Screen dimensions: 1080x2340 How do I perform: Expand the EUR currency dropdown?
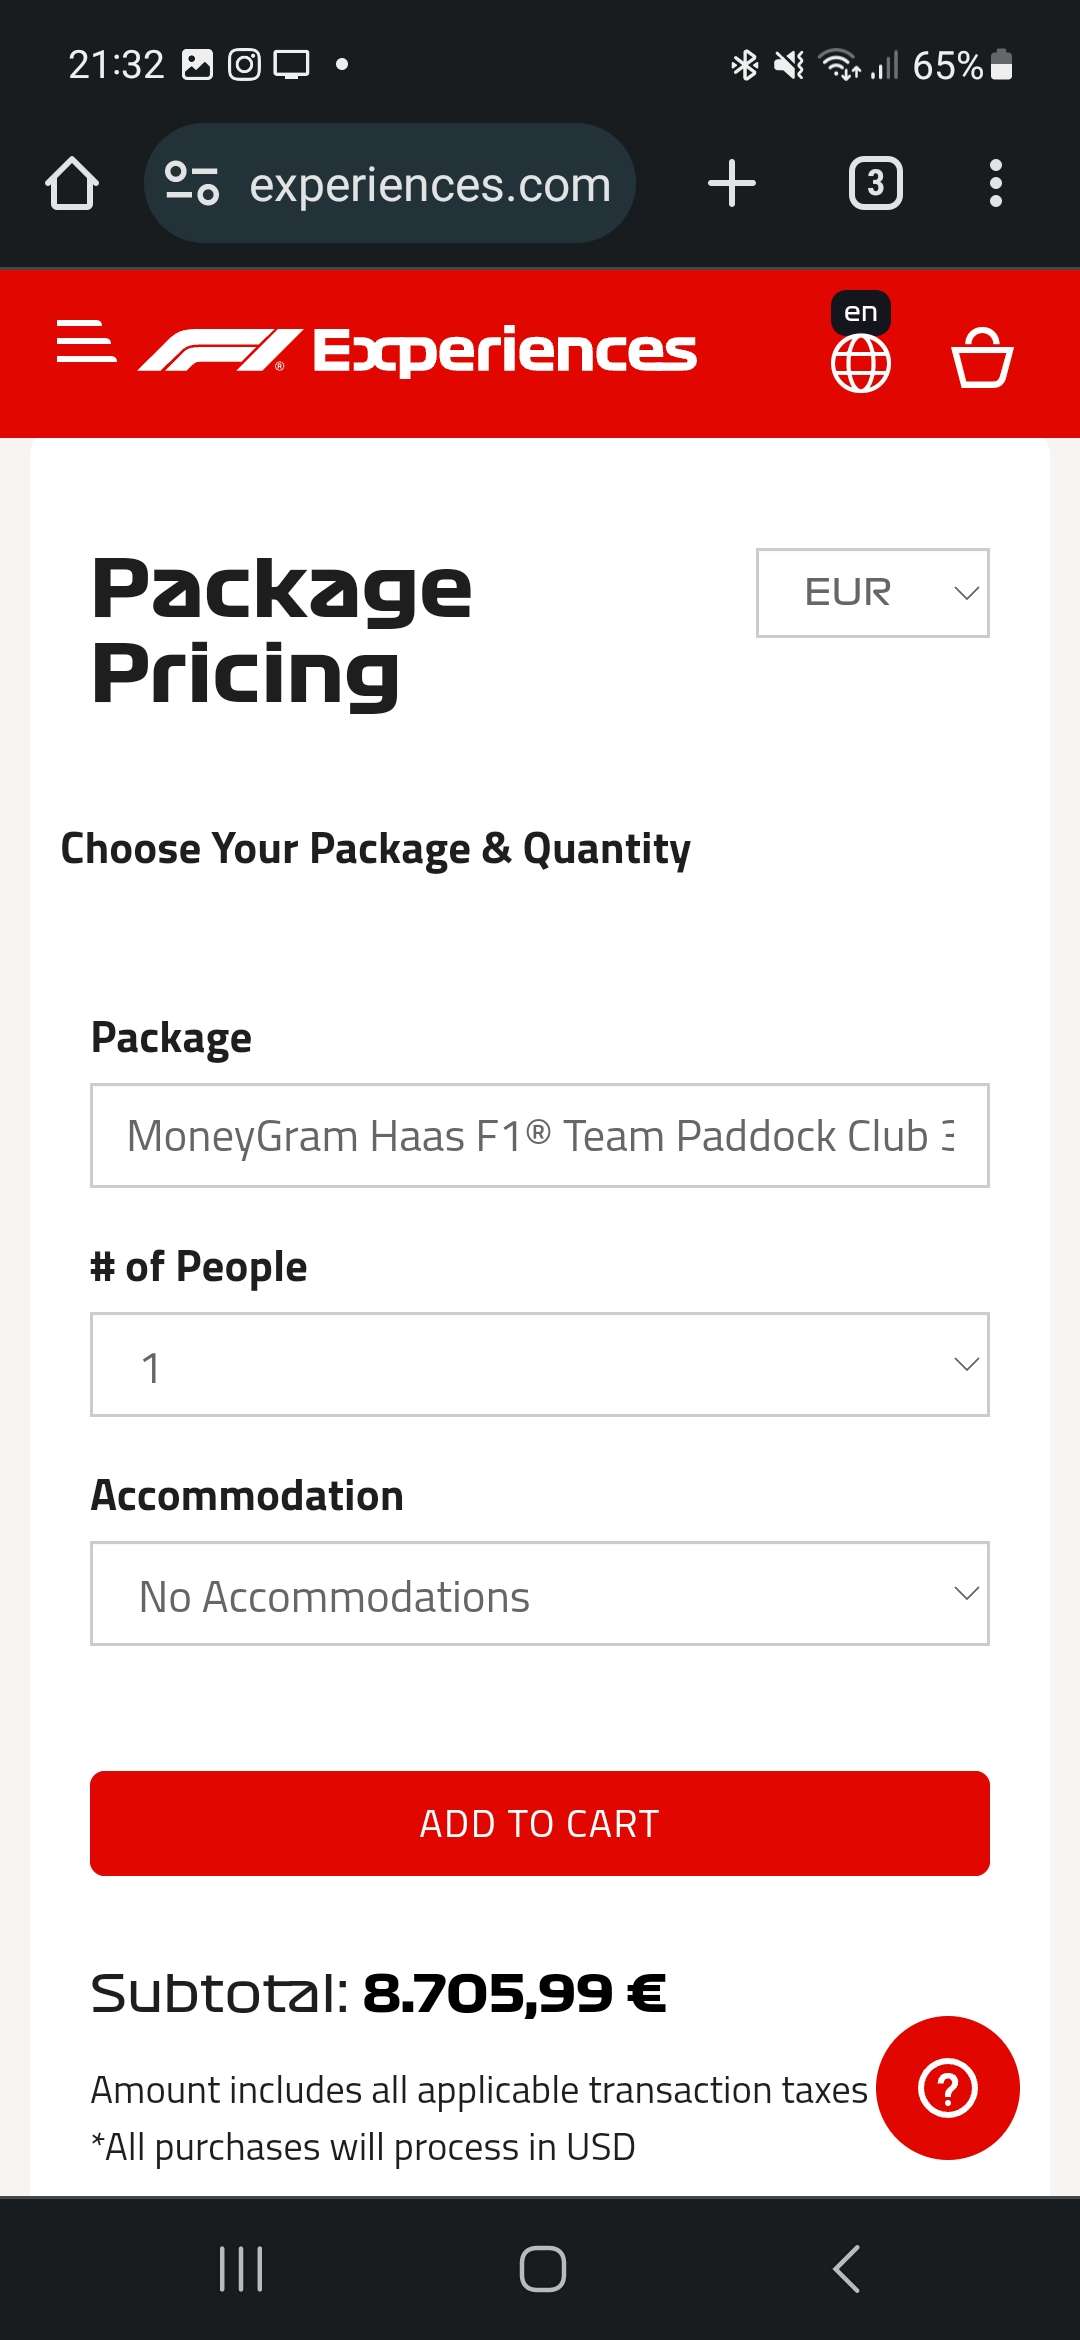[873, 593]
